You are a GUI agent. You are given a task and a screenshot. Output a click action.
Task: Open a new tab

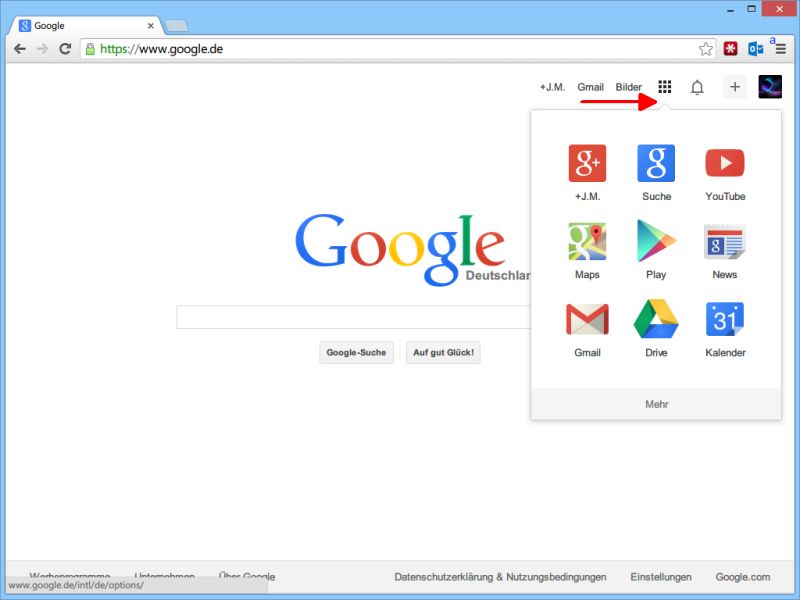coord(177,26)
